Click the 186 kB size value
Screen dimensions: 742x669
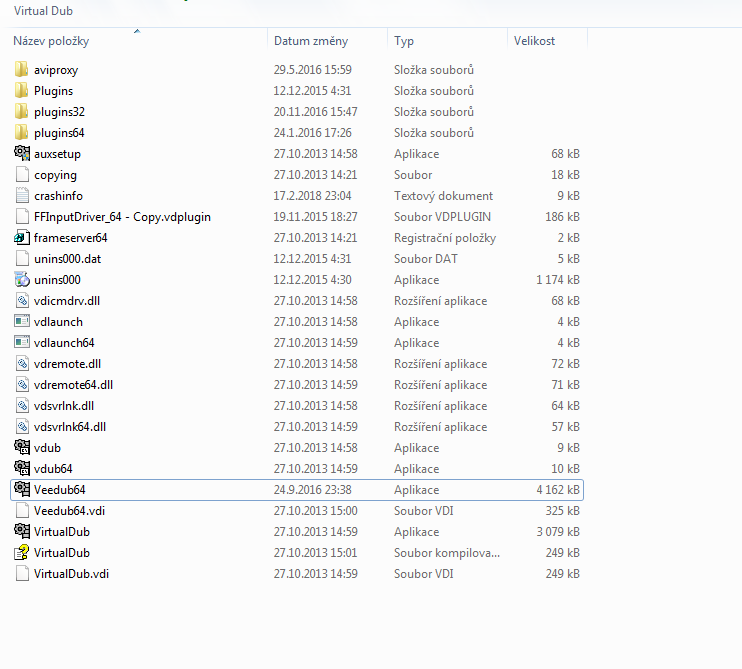coord(563,217)
